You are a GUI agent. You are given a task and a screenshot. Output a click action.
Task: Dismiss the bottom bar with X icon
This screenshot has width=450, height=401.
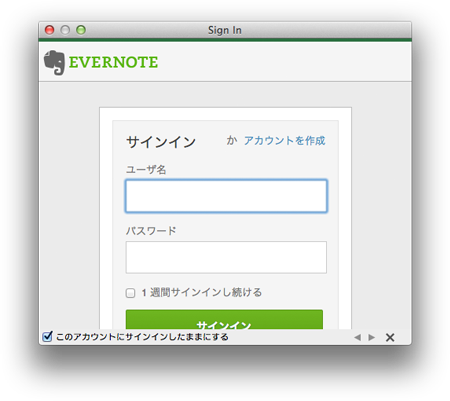click(390, 337)
